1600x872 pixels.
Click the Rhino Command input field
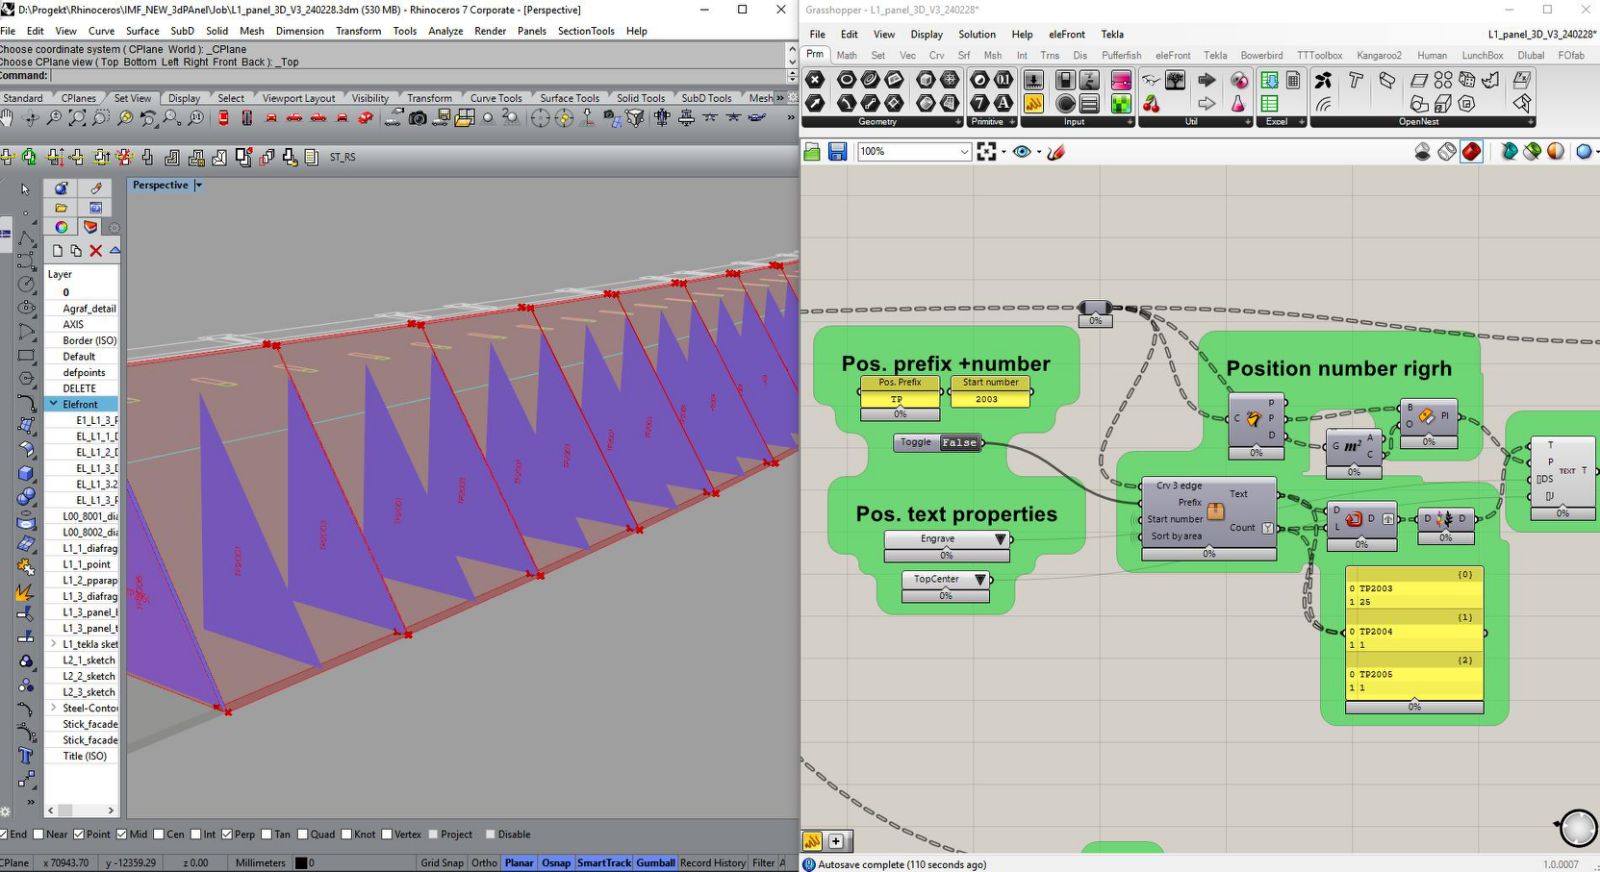[420, 75]
